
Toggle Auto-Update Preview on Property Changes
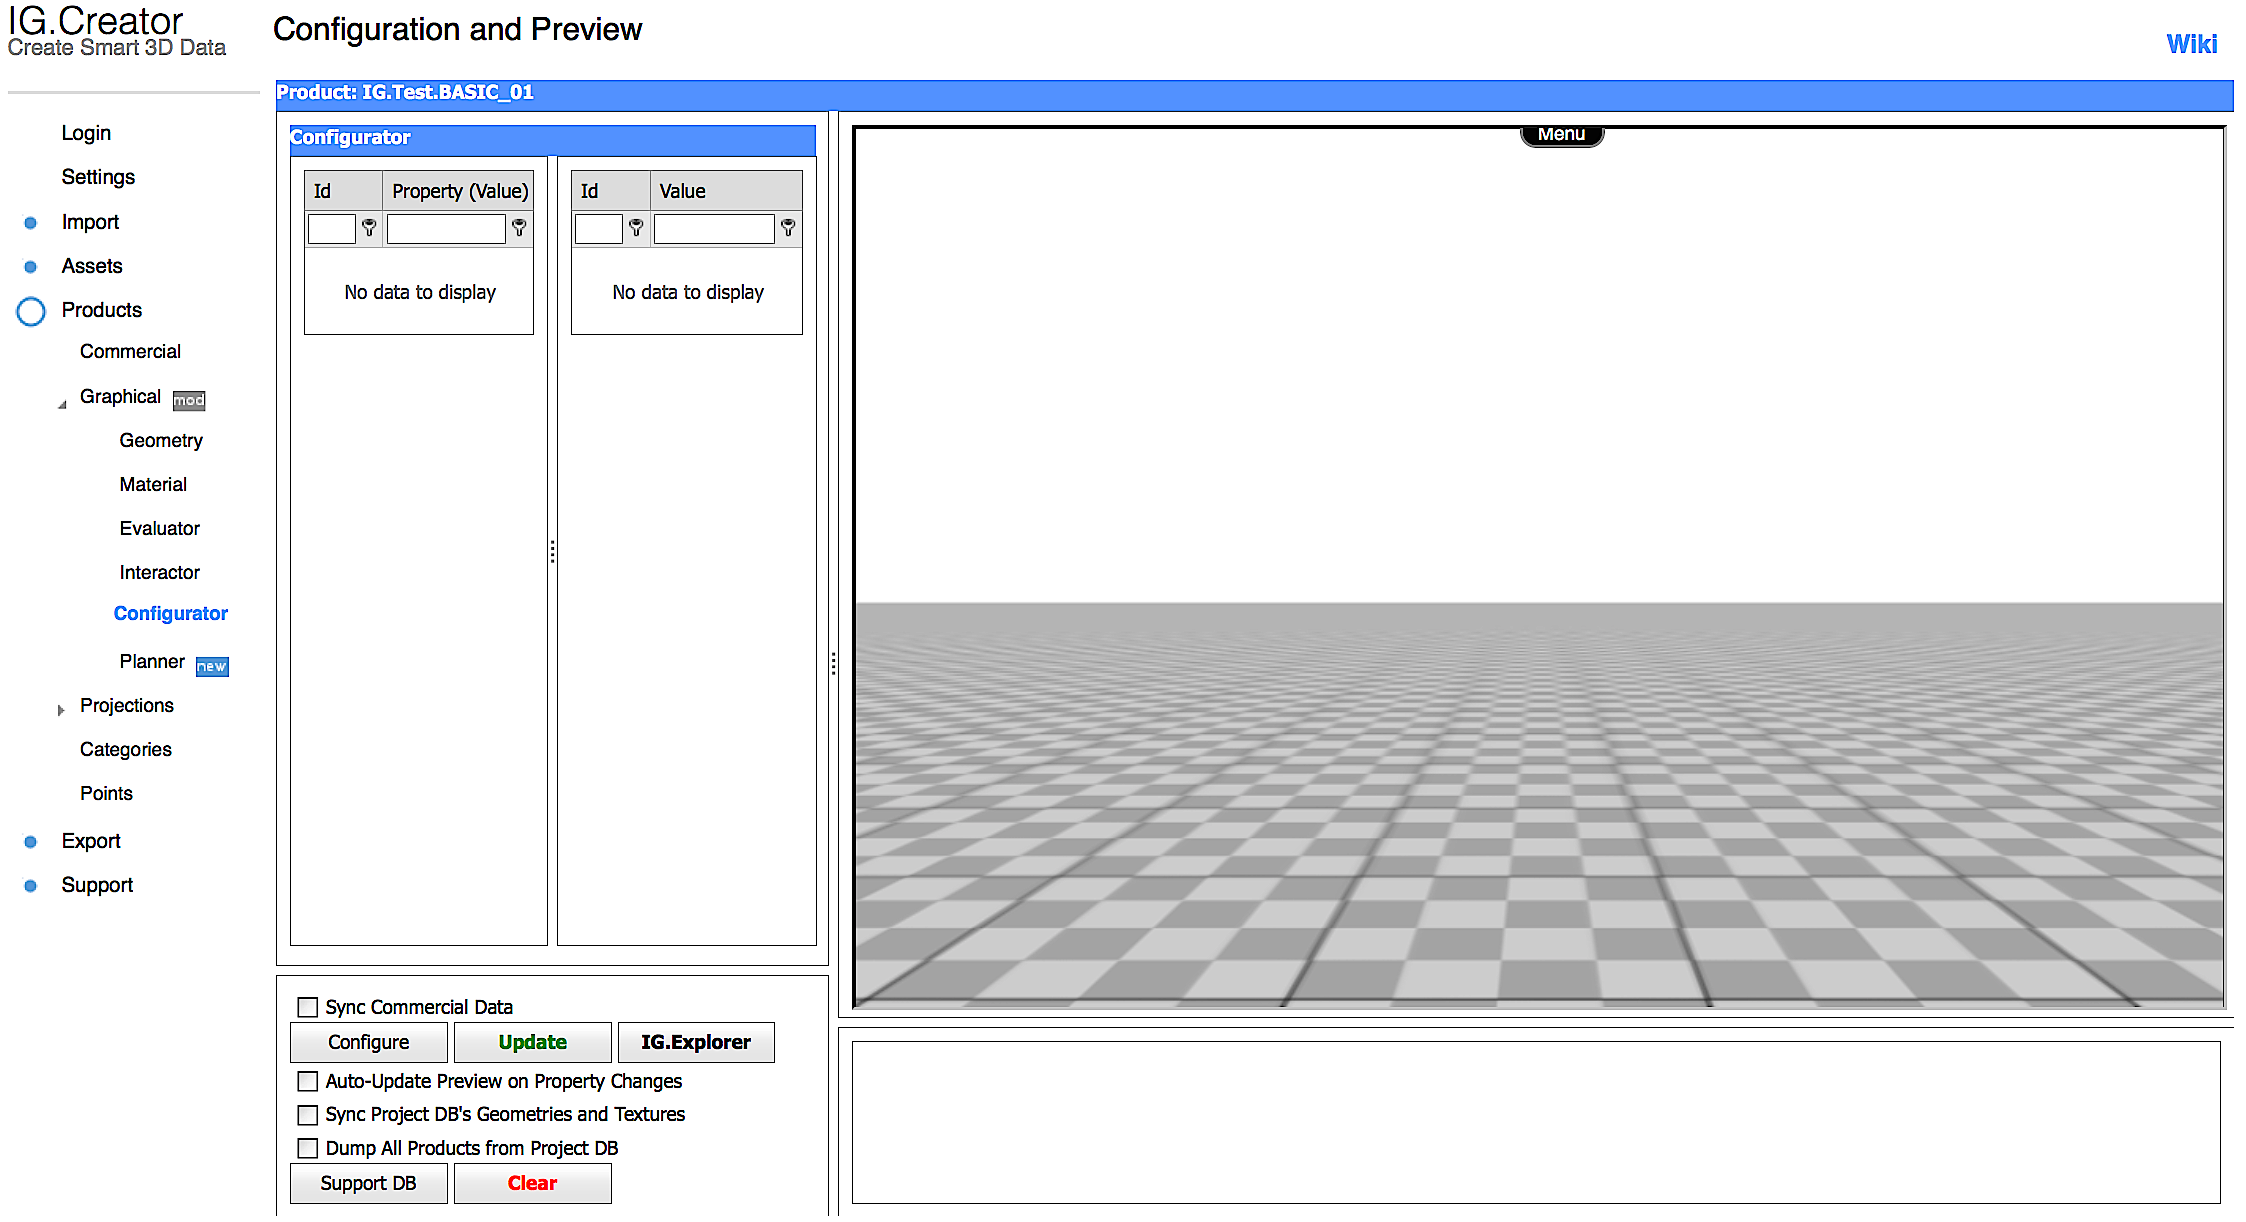pos(308,1081)
